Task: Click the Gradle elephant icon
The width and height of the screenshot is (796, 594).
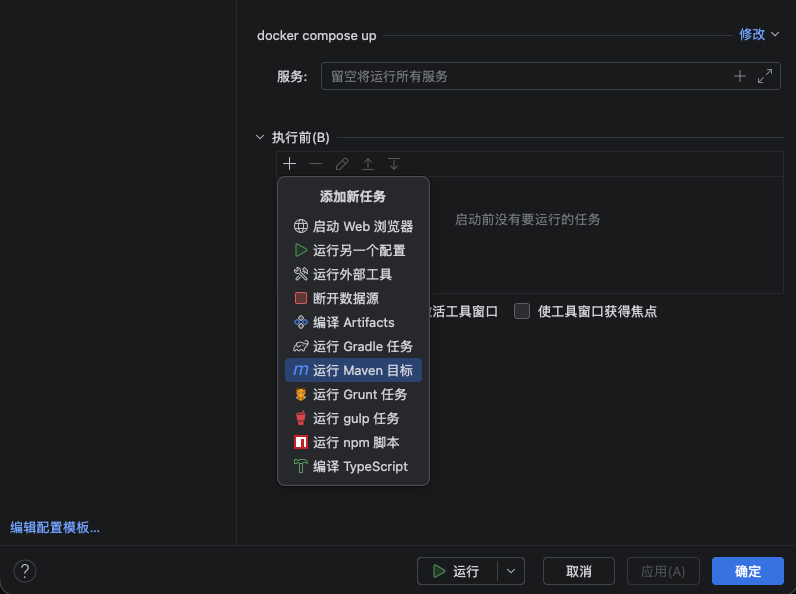Action: pos(301,346)
